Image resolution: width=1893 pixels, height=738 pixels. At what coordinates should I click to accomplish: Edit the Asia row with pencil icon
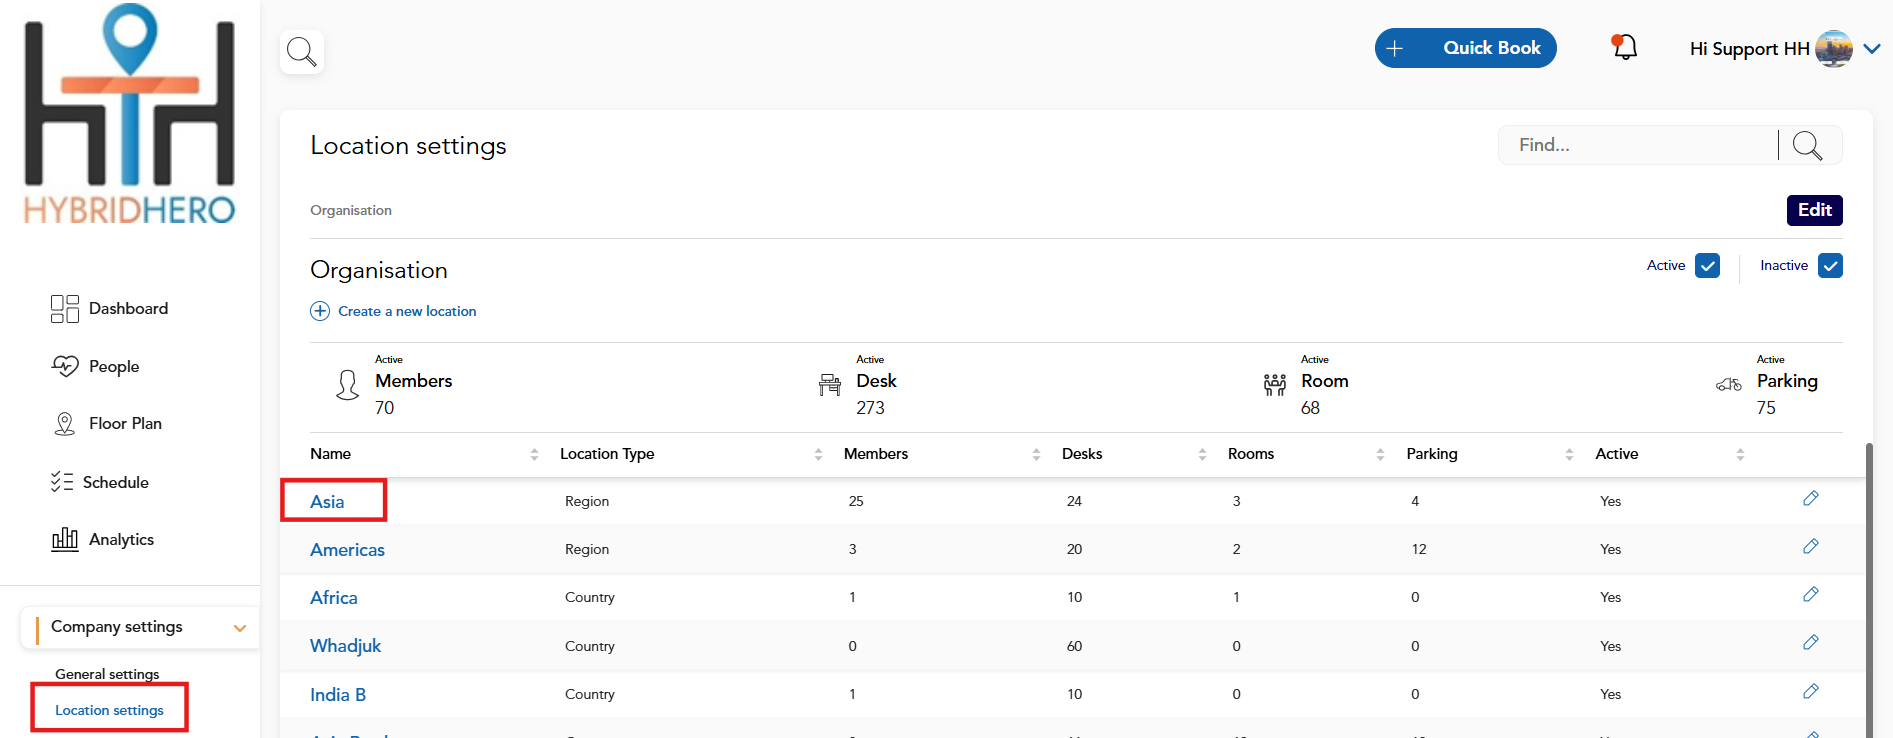click(1810, 499)
